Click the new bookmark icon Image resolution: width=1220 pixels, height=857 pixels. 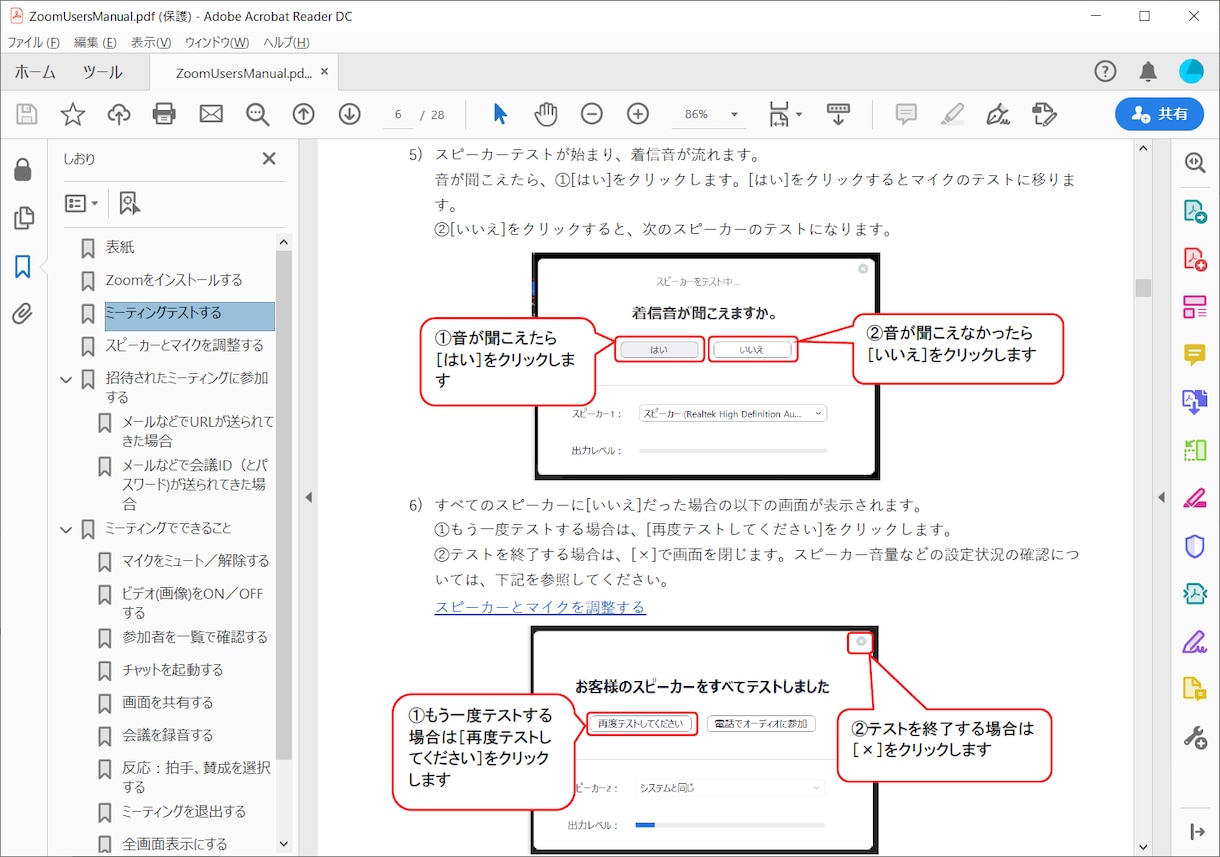click(129, 203)
